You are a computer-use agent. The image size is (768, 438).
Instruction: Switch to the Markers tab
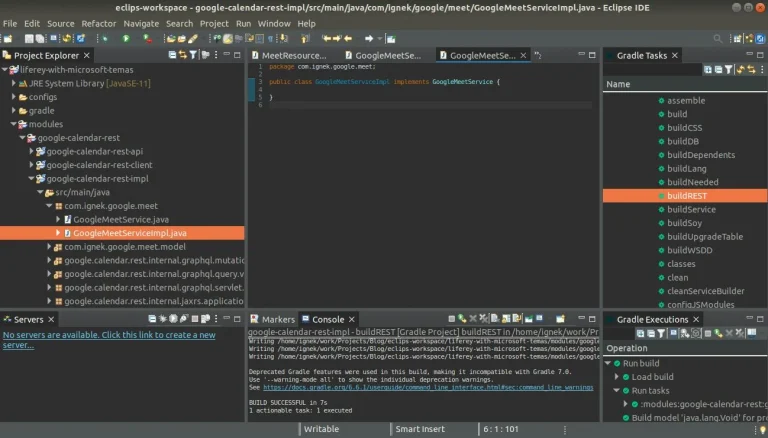pos(277,319)
